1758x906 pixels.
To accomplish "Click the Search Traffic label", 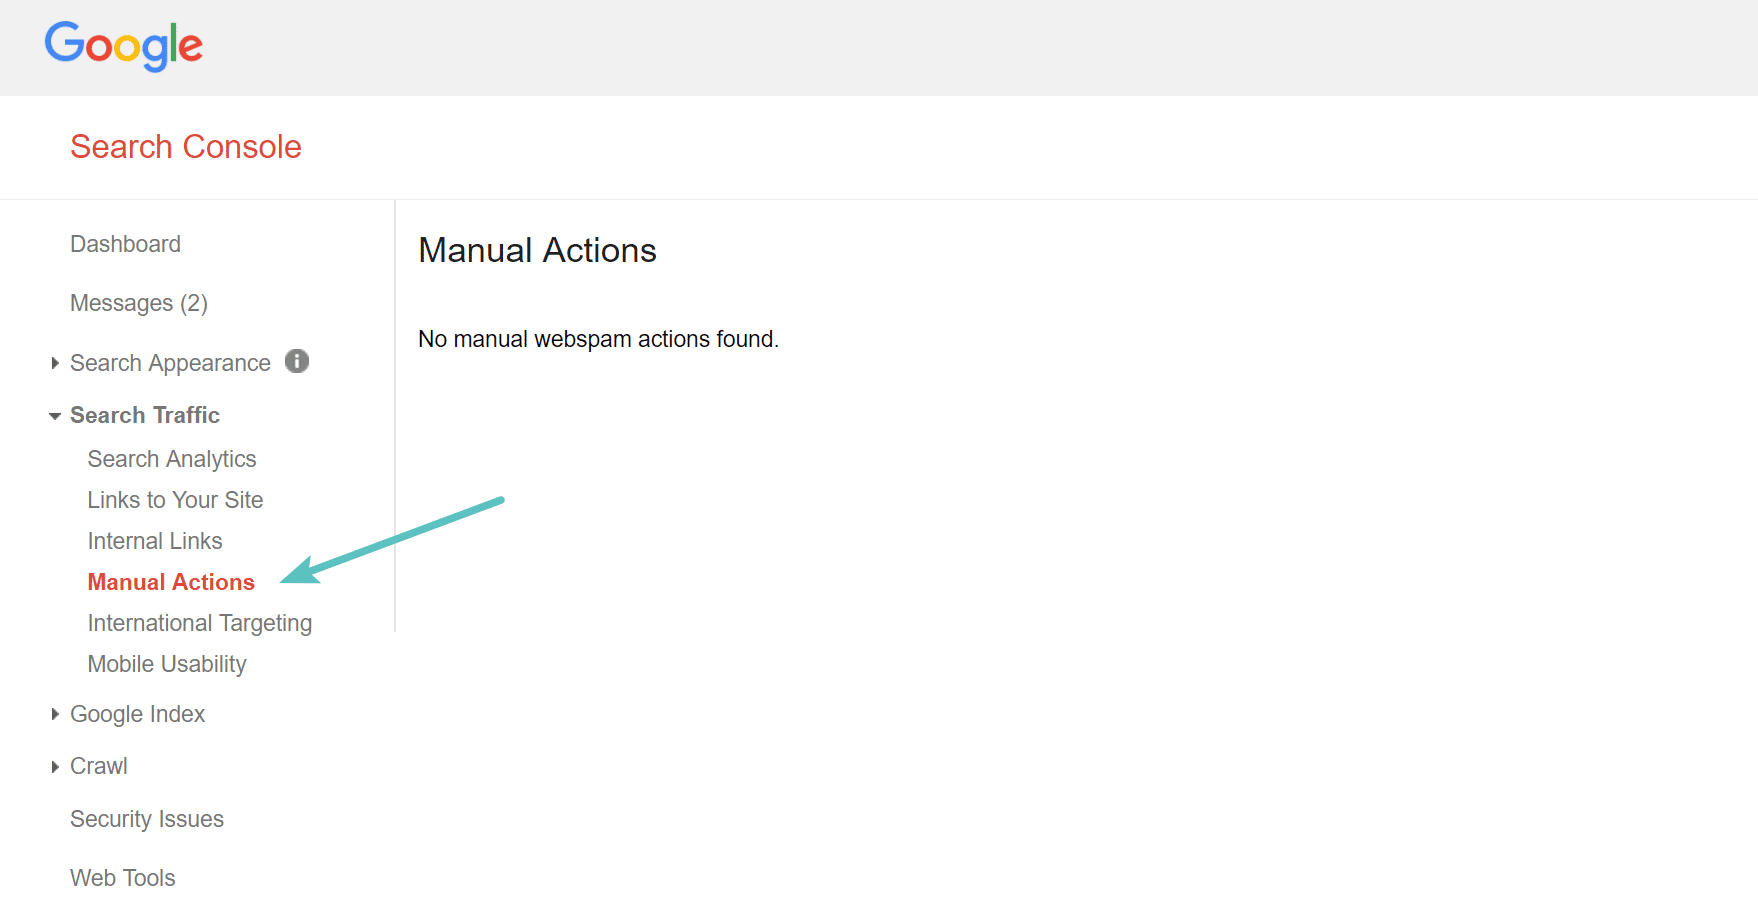I will pyautogui.click(x=145, y=415).
